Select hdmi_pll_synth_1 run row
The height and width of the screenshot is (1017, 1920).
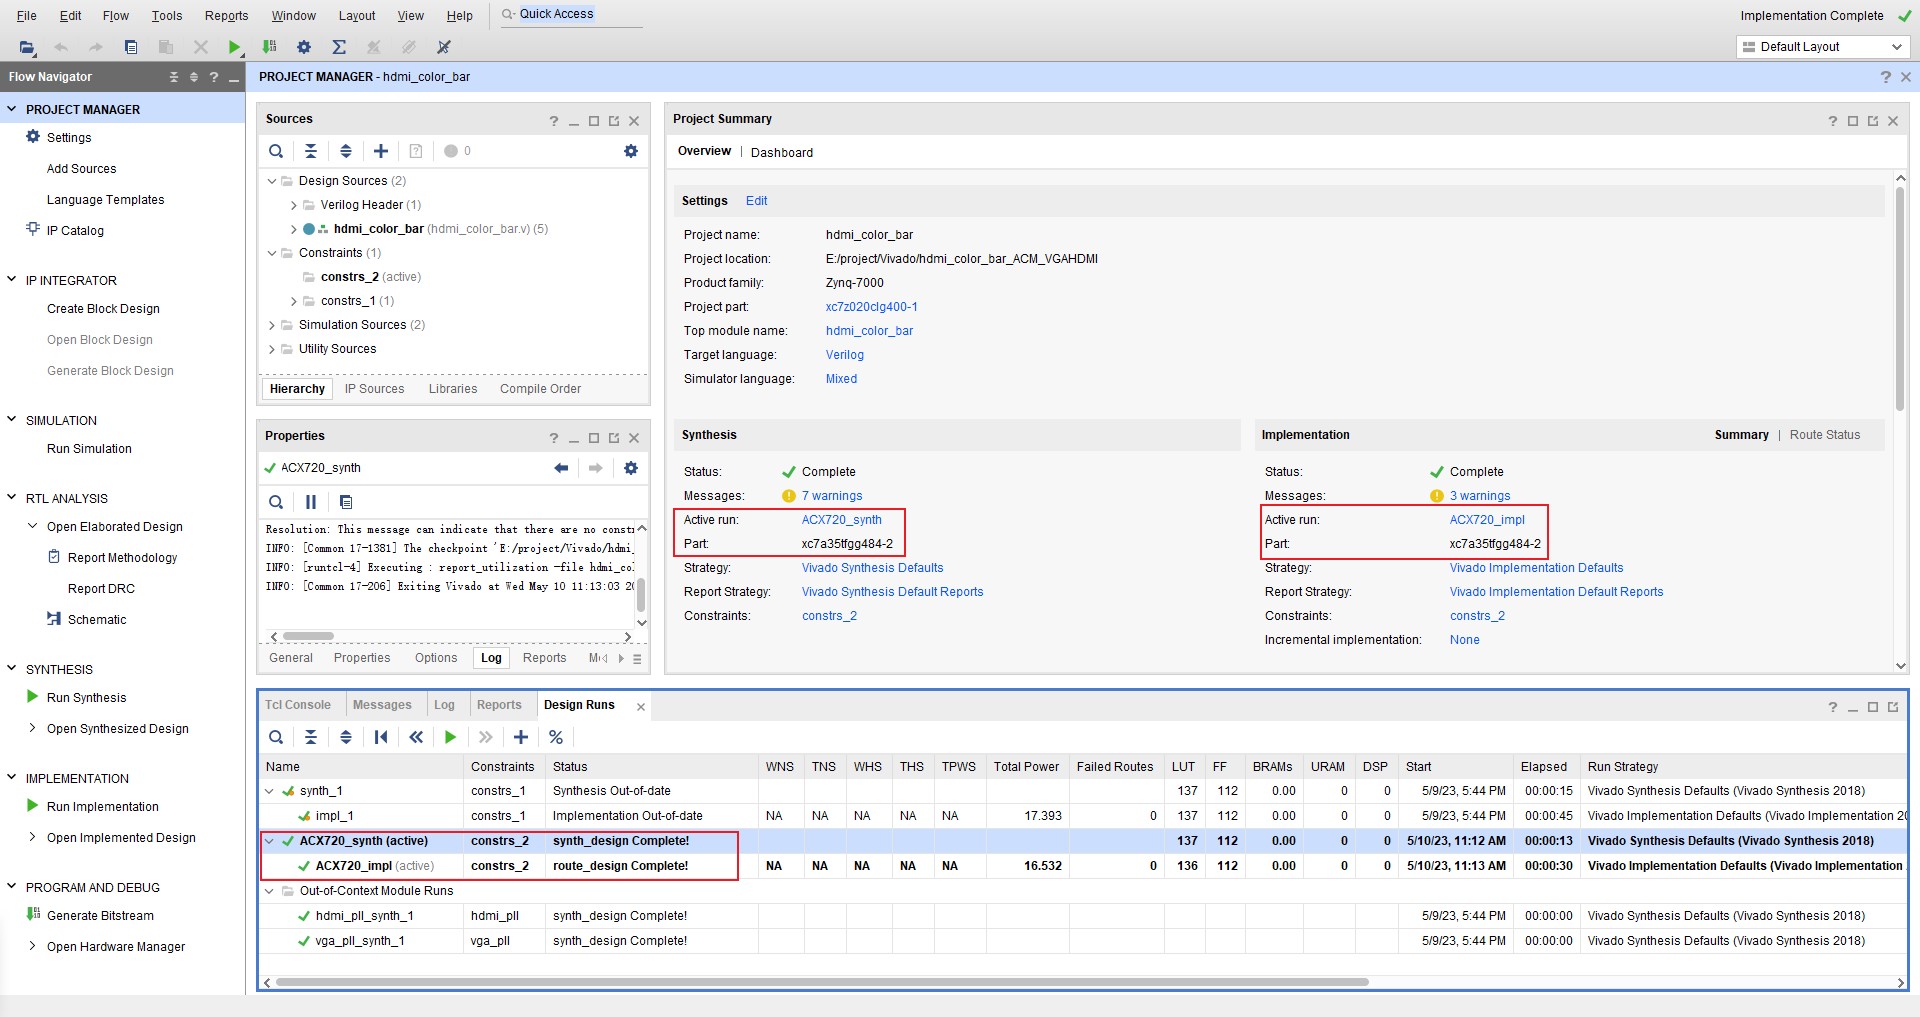[1082, 916]
